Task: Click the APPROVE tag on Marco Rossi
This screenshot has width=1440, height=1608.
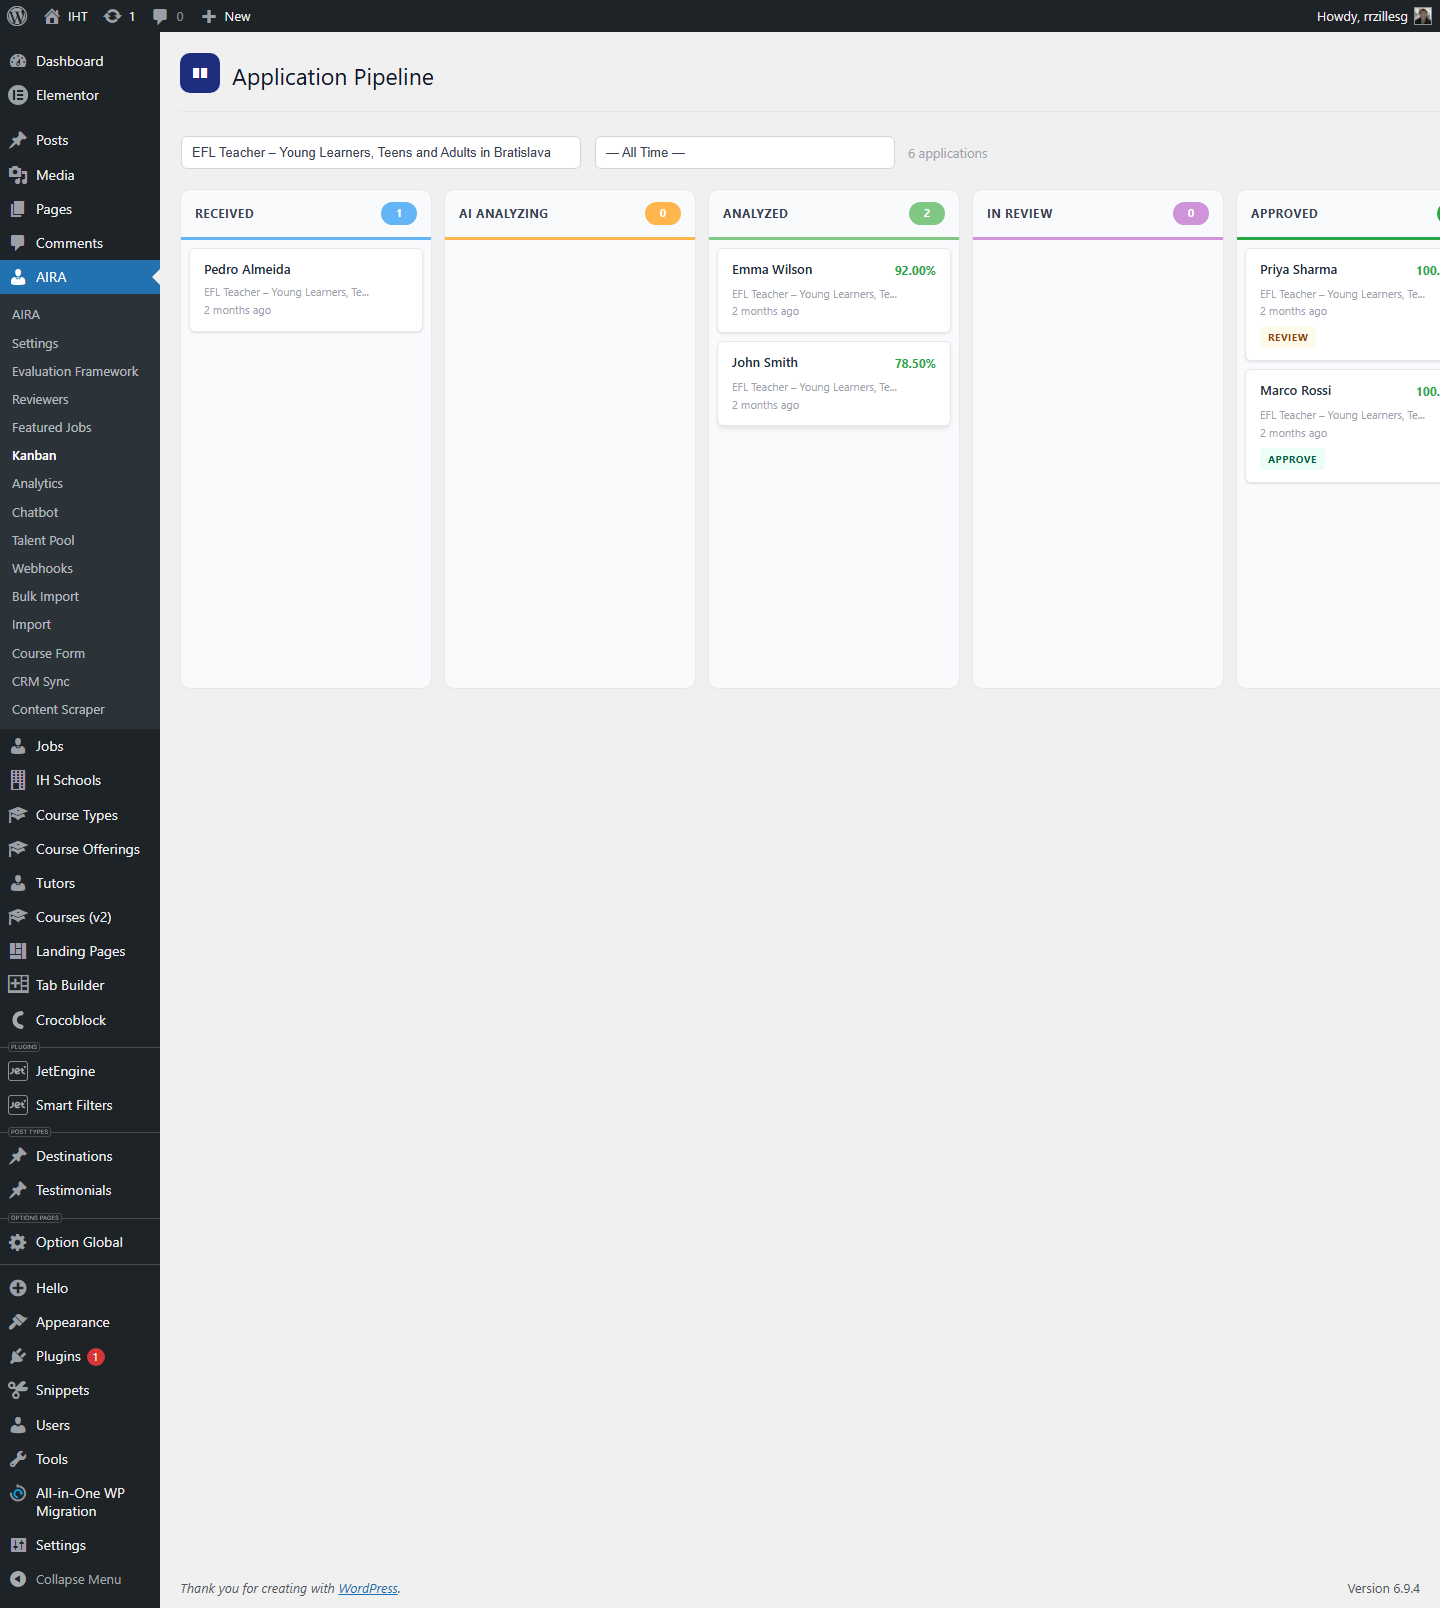Action: [x=1292, y=459]
